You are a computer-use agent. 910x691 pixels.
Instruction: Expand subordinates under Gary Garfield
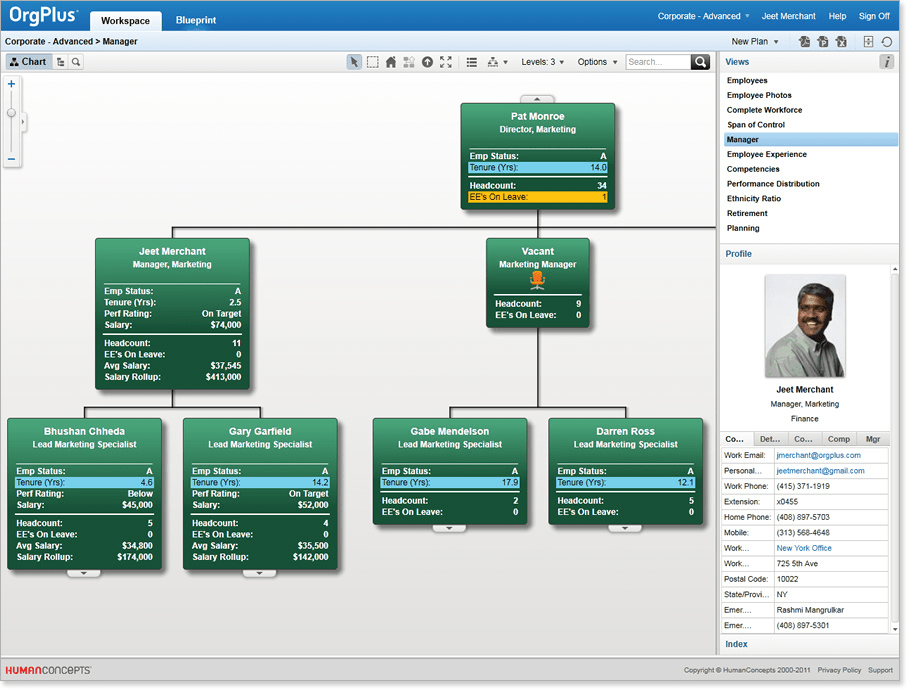(x=259, y=573)
